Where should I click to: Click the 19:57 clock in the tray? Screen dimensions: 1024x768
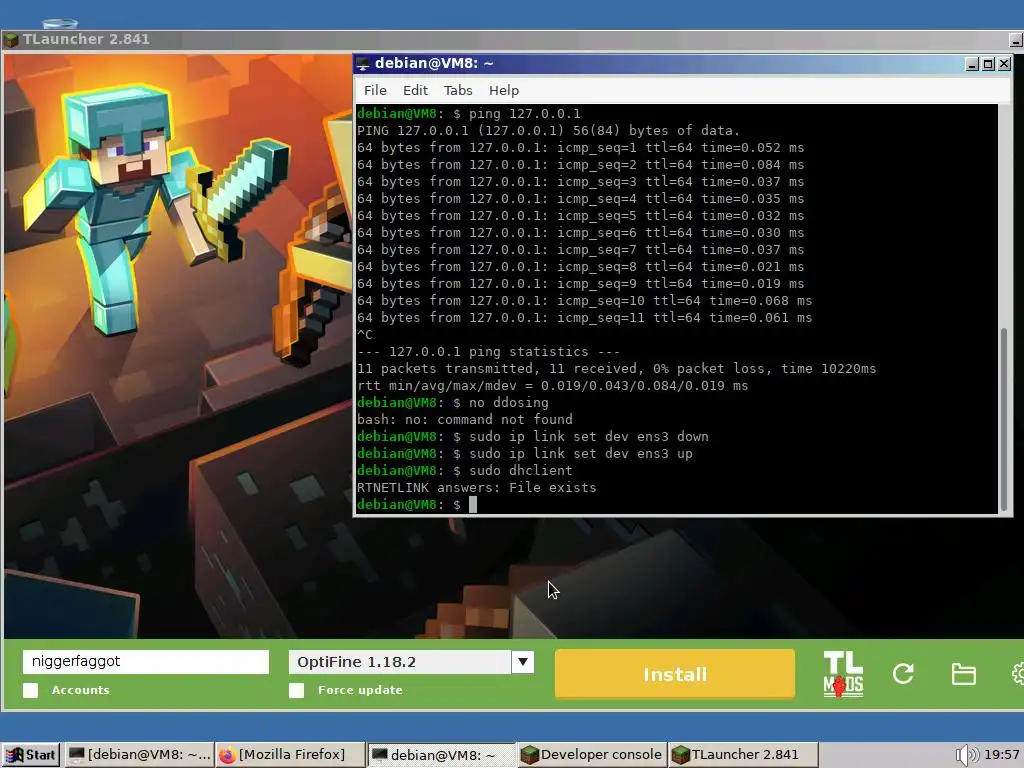point(1001,755)
